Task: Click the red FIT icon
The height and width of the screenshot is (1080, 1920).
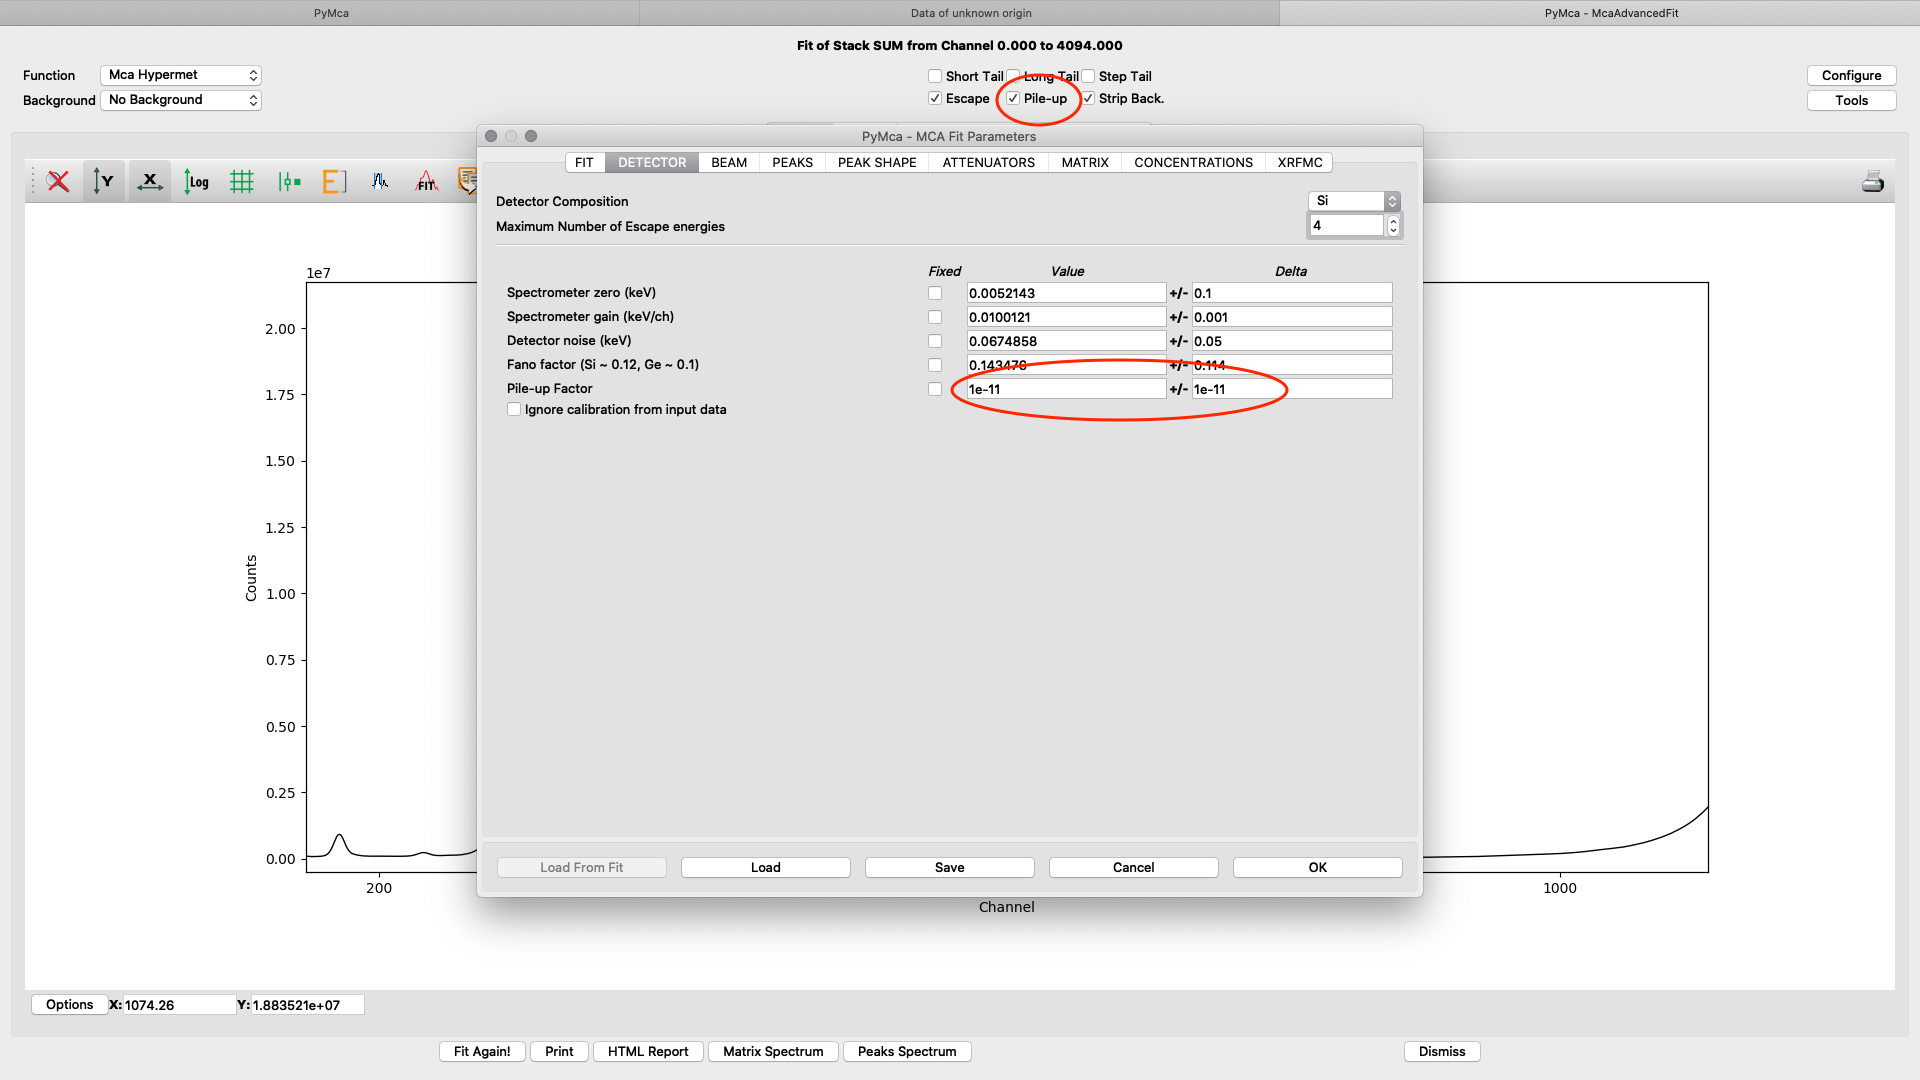Action: [427, 181]
